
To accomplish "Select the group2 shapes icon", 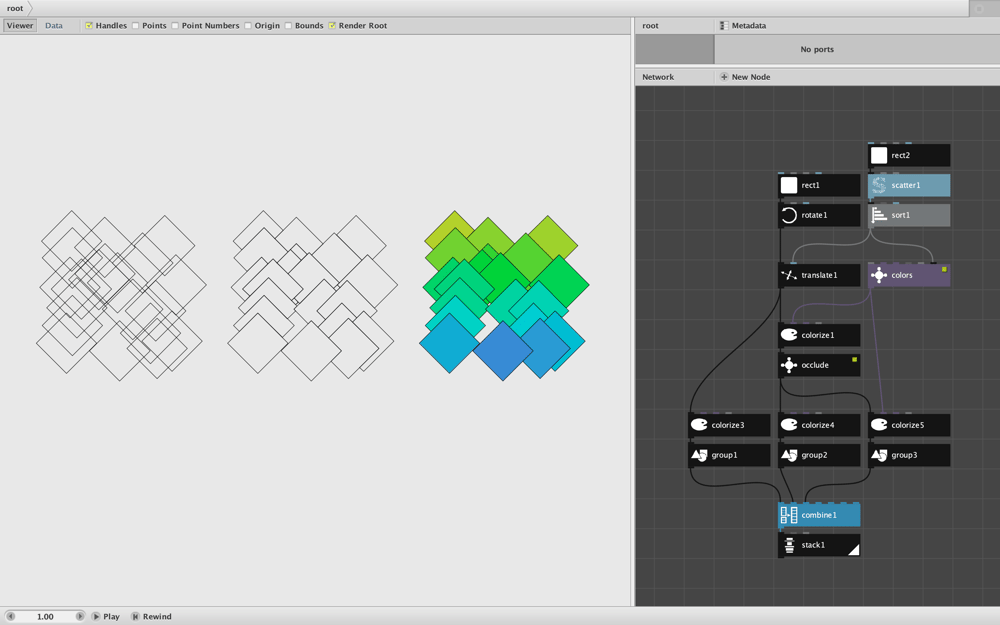I will 789,455.
